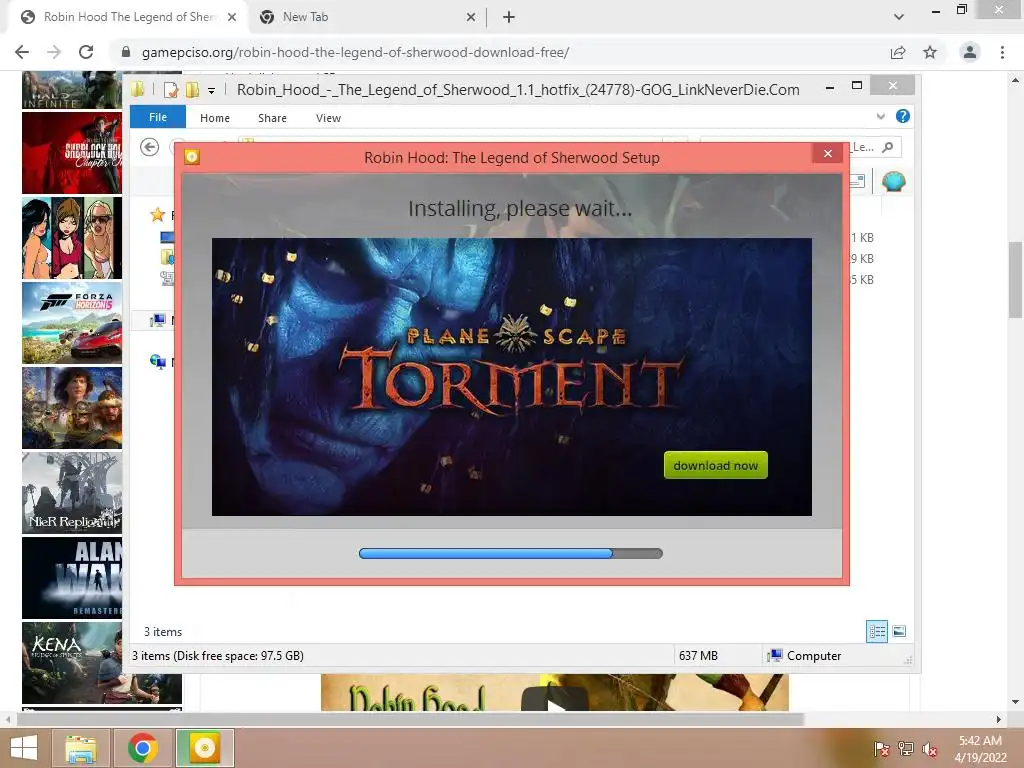Screen dimensions: 1024x768
Task: Click the muted volume tray icon
Action: (x=930, y=749)
